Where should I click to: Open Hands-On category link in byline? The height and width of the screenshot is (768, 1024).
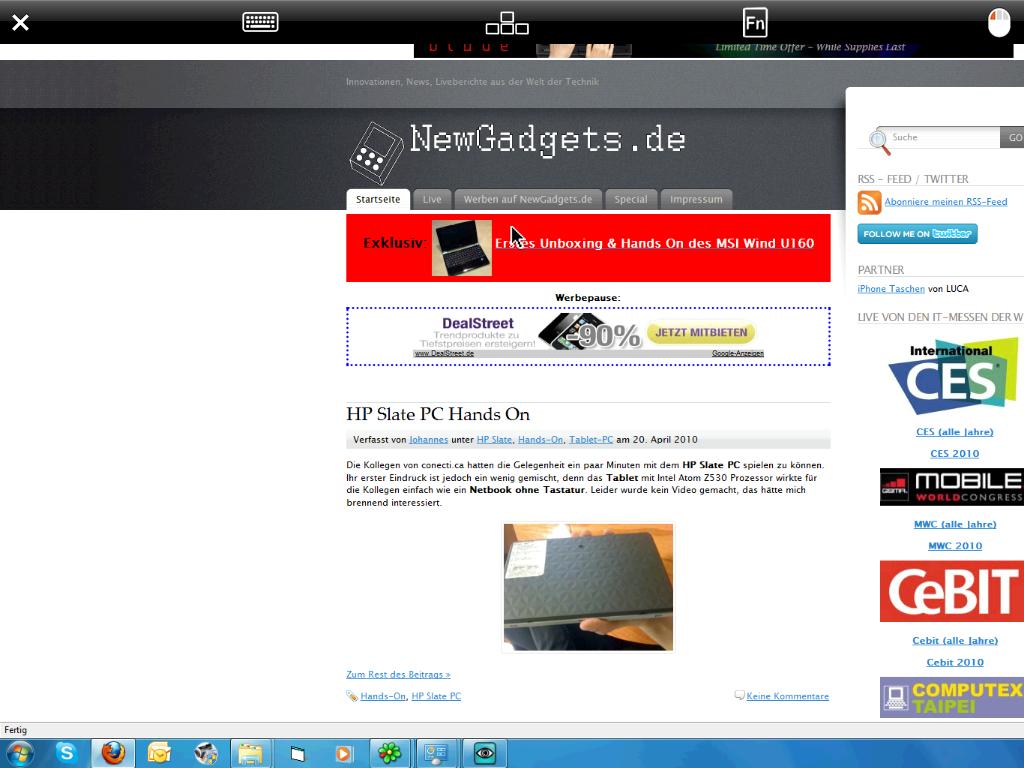(541, 440)
